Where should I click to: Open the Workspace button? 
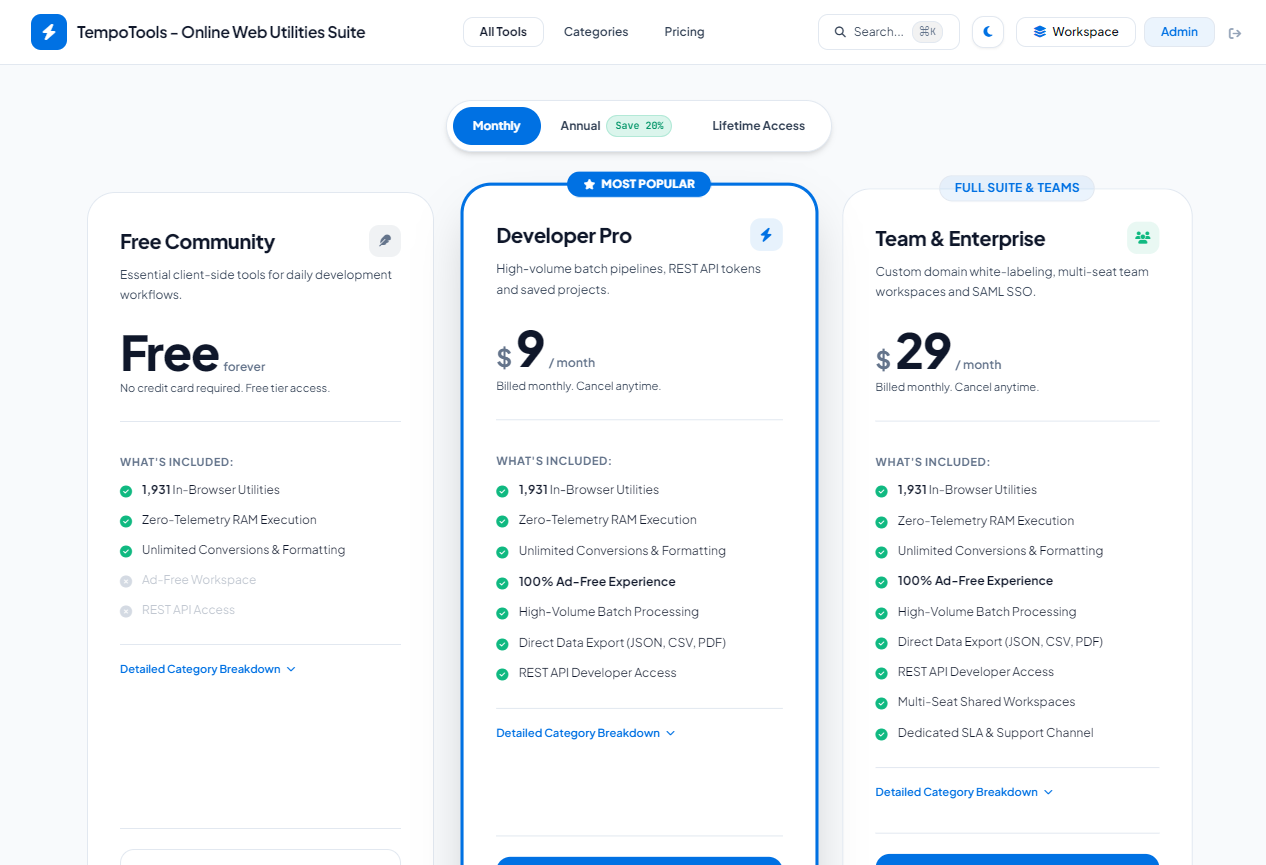1076,32
